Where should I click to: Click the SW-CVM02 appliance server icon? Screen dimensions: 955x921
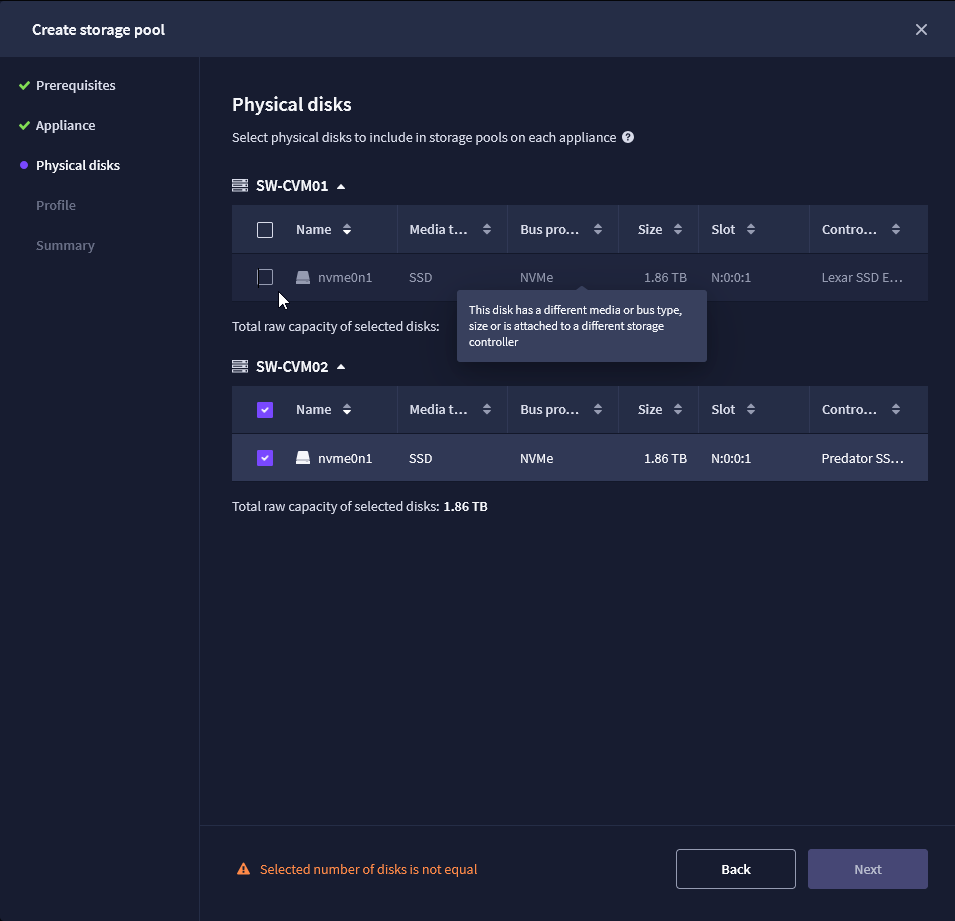click(240, 366)
